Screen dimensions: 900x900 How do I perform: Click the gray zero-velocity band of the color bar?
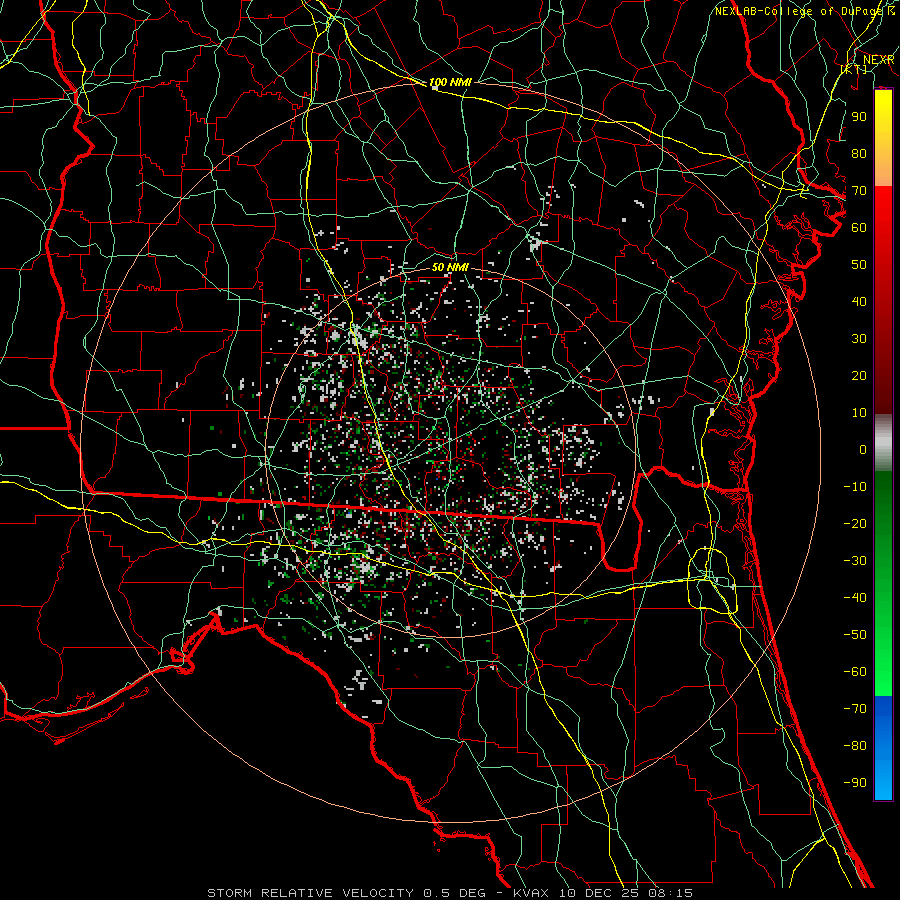click(883, 443)
